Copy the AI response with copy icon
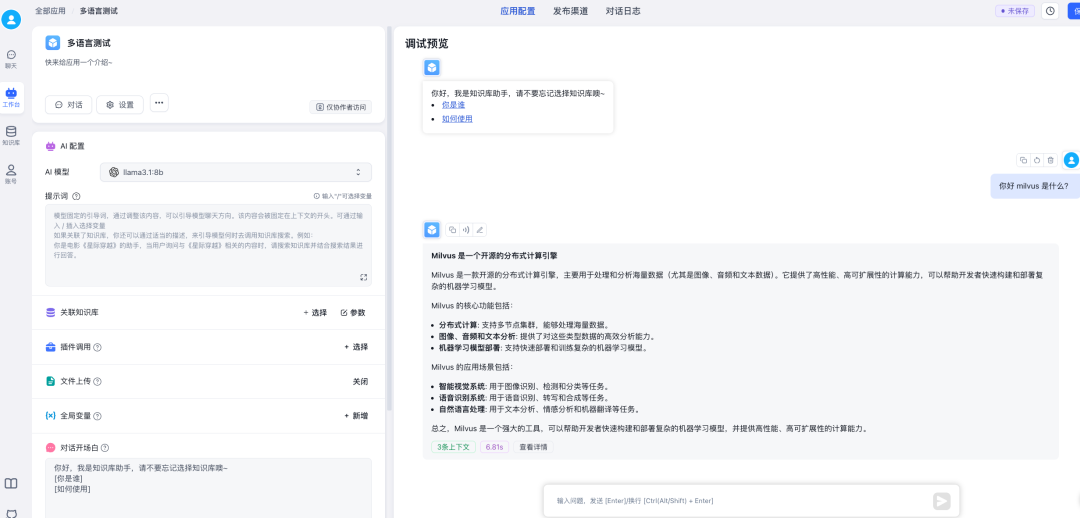 tap(452, 230)
